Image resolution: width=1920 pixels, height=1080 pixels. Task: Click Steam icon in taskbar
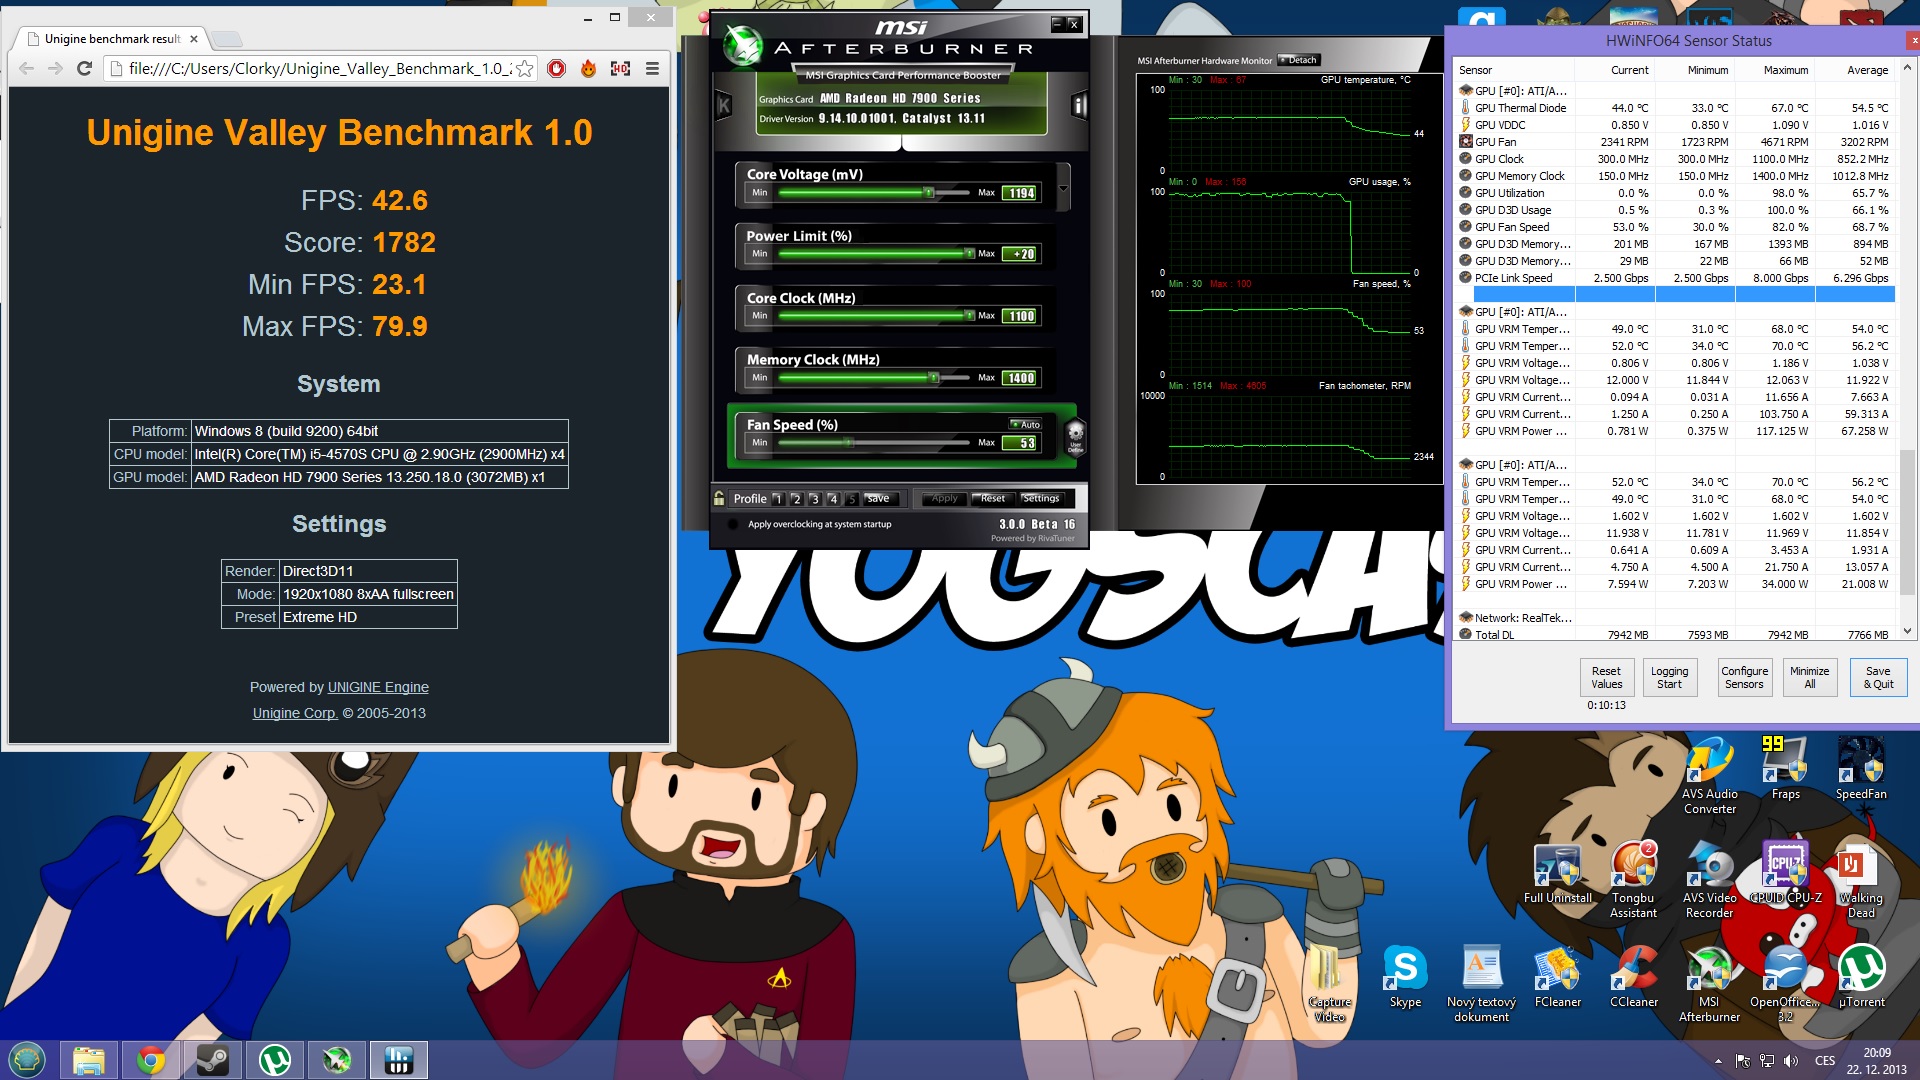[x=212, y=1059]
